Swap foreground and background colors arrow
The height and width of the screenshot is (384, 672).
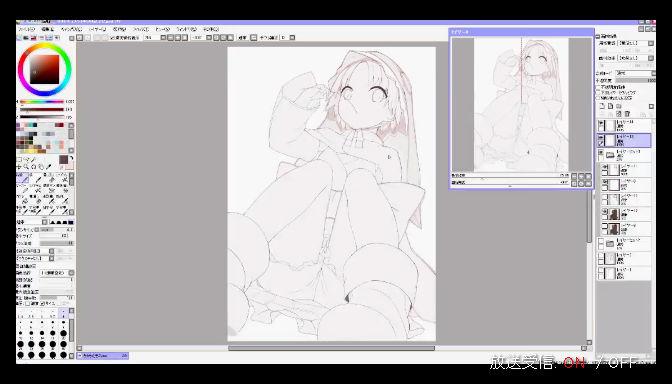click(x=71, y=159)
